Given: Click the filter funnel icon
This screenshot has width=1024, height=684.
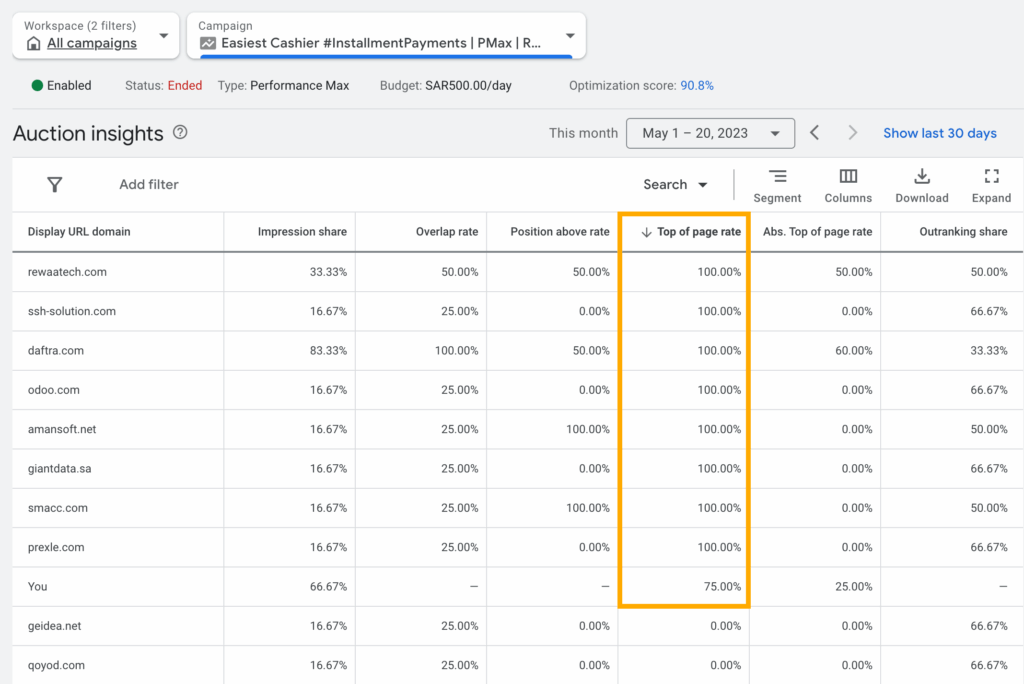Looking at the screenshot, I should tap(55, 185).
